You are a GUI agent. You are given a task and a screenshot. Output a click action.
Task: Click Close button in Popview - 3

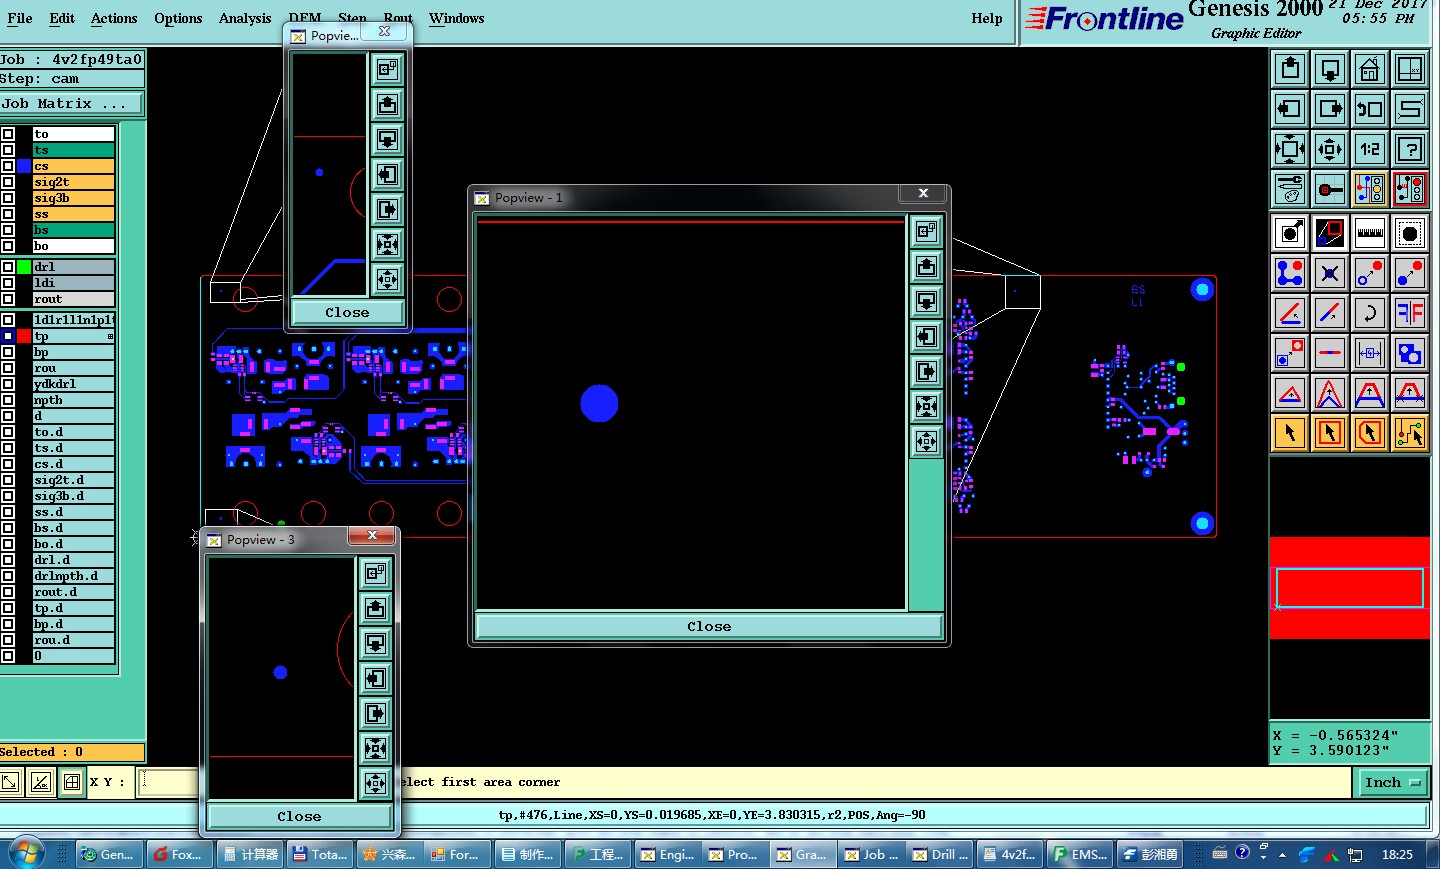click(x=299, y=816)
